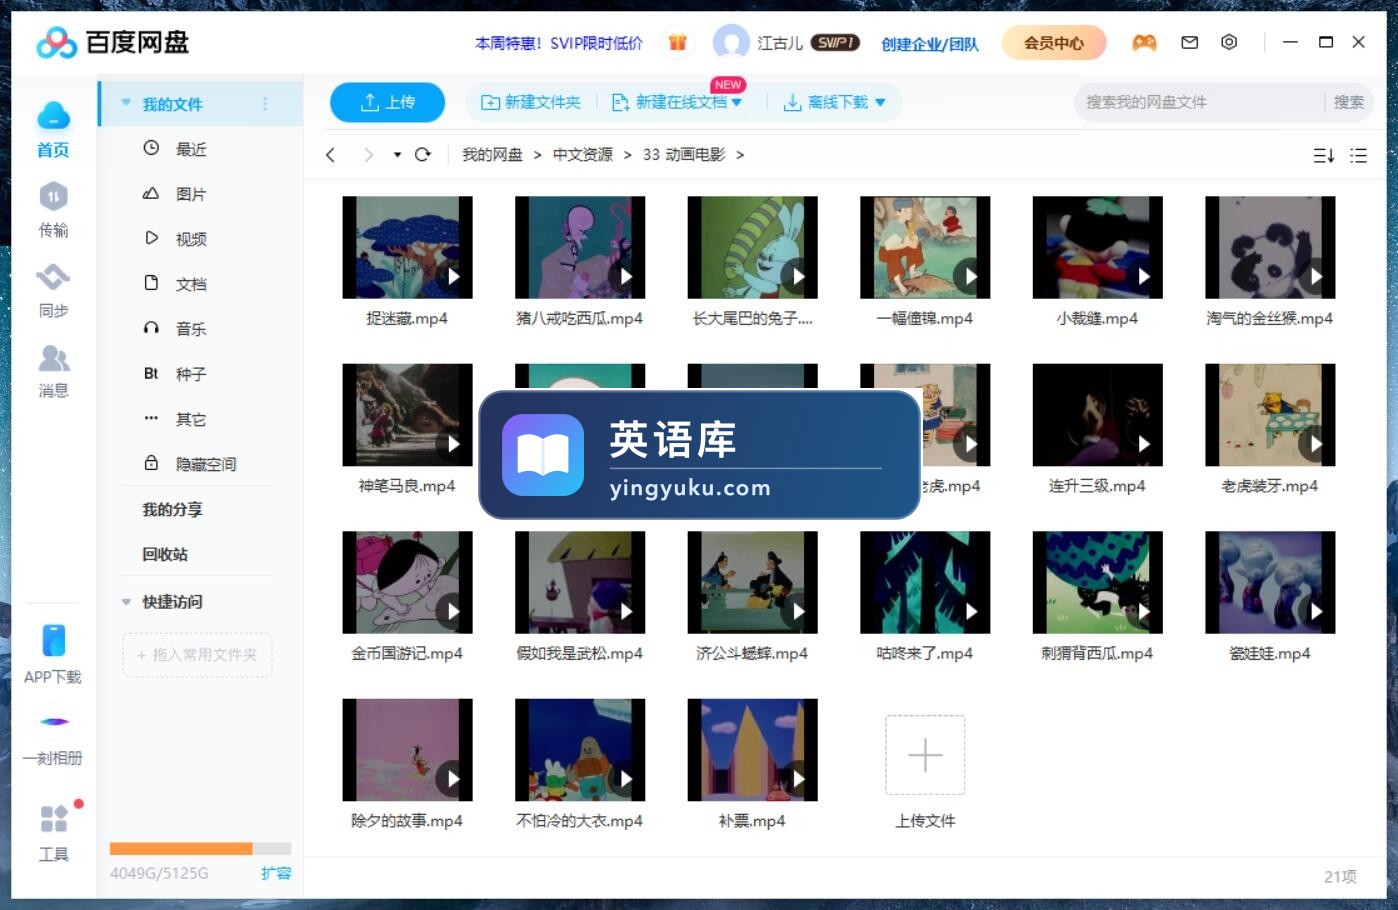The width and height of the screenshot is (1398, 910).
Task: Select 一幅僮锦.mp4 thumbnail
Action: coord(925,247)
